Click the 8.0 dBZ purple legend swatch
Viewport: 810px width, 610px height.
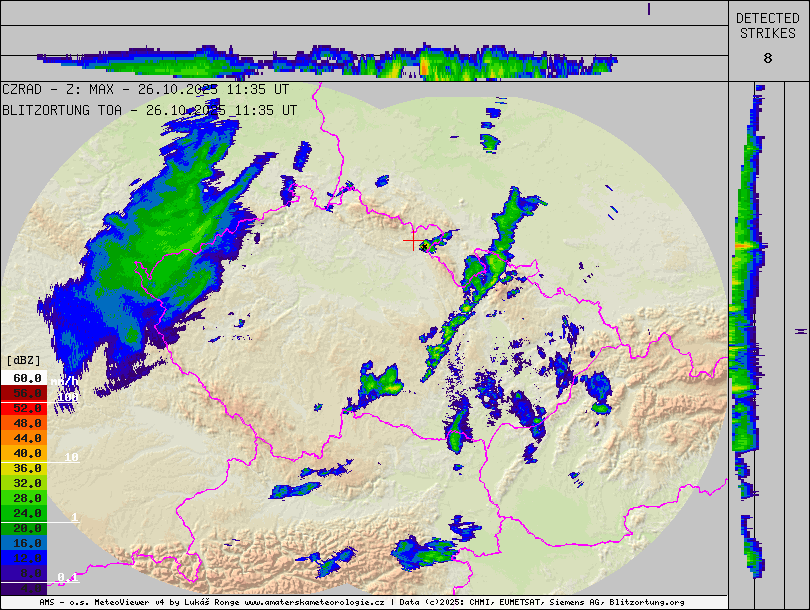tap(25, 573)
